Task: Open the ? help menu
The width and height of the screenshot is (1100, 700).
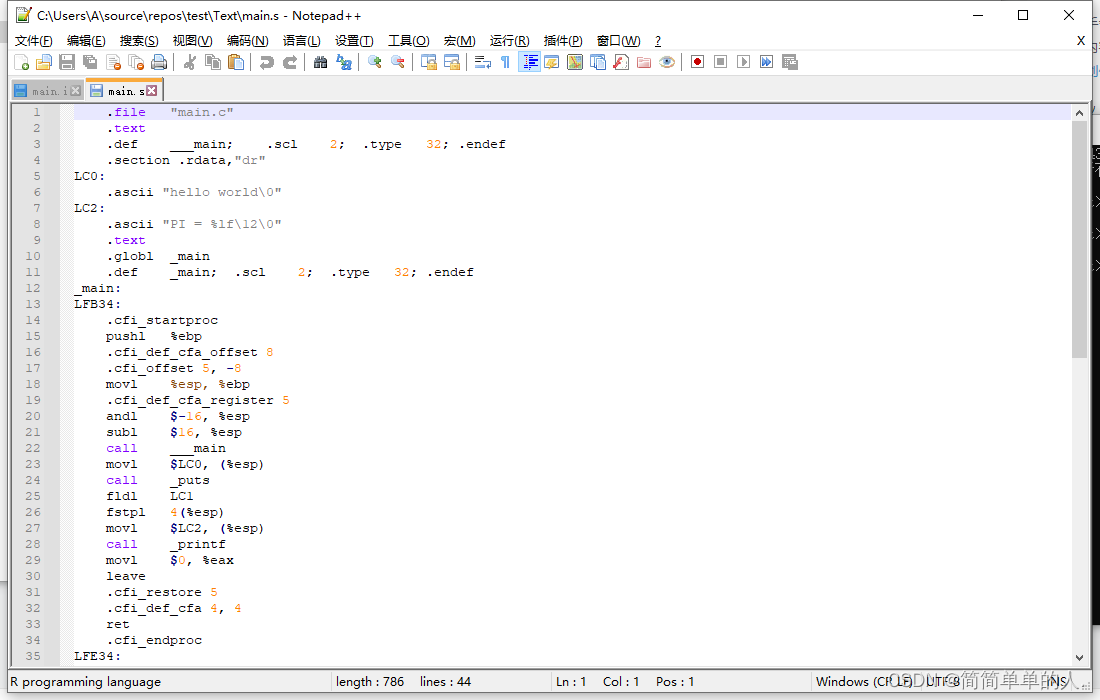Action: coord(657,41)
